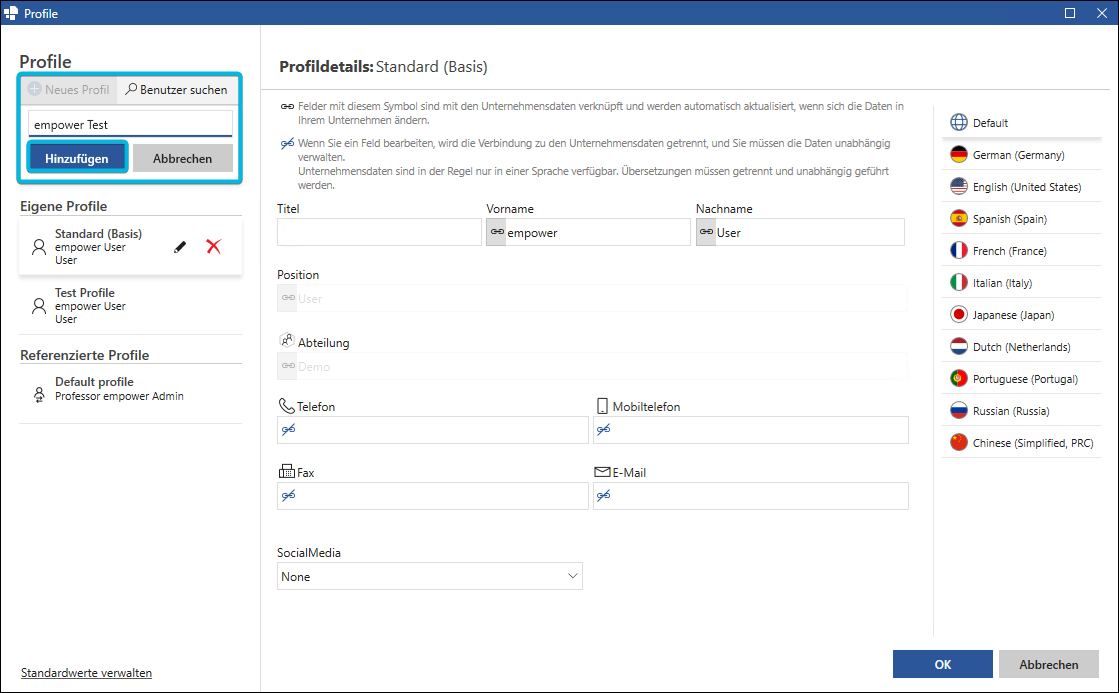Open the SocialMedia dropdown
Screen dimensions: 1119x693
430,576
